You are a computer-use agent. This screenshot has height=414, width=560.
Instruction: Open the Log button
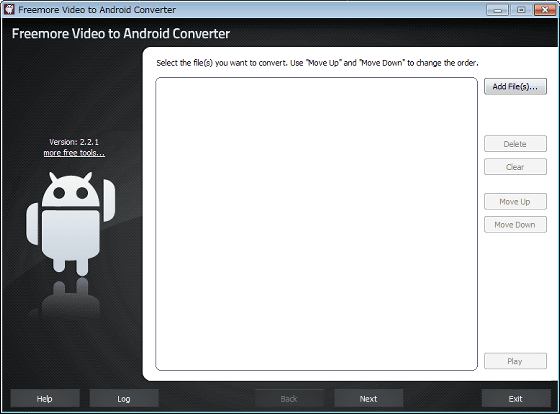pos(124,398)
